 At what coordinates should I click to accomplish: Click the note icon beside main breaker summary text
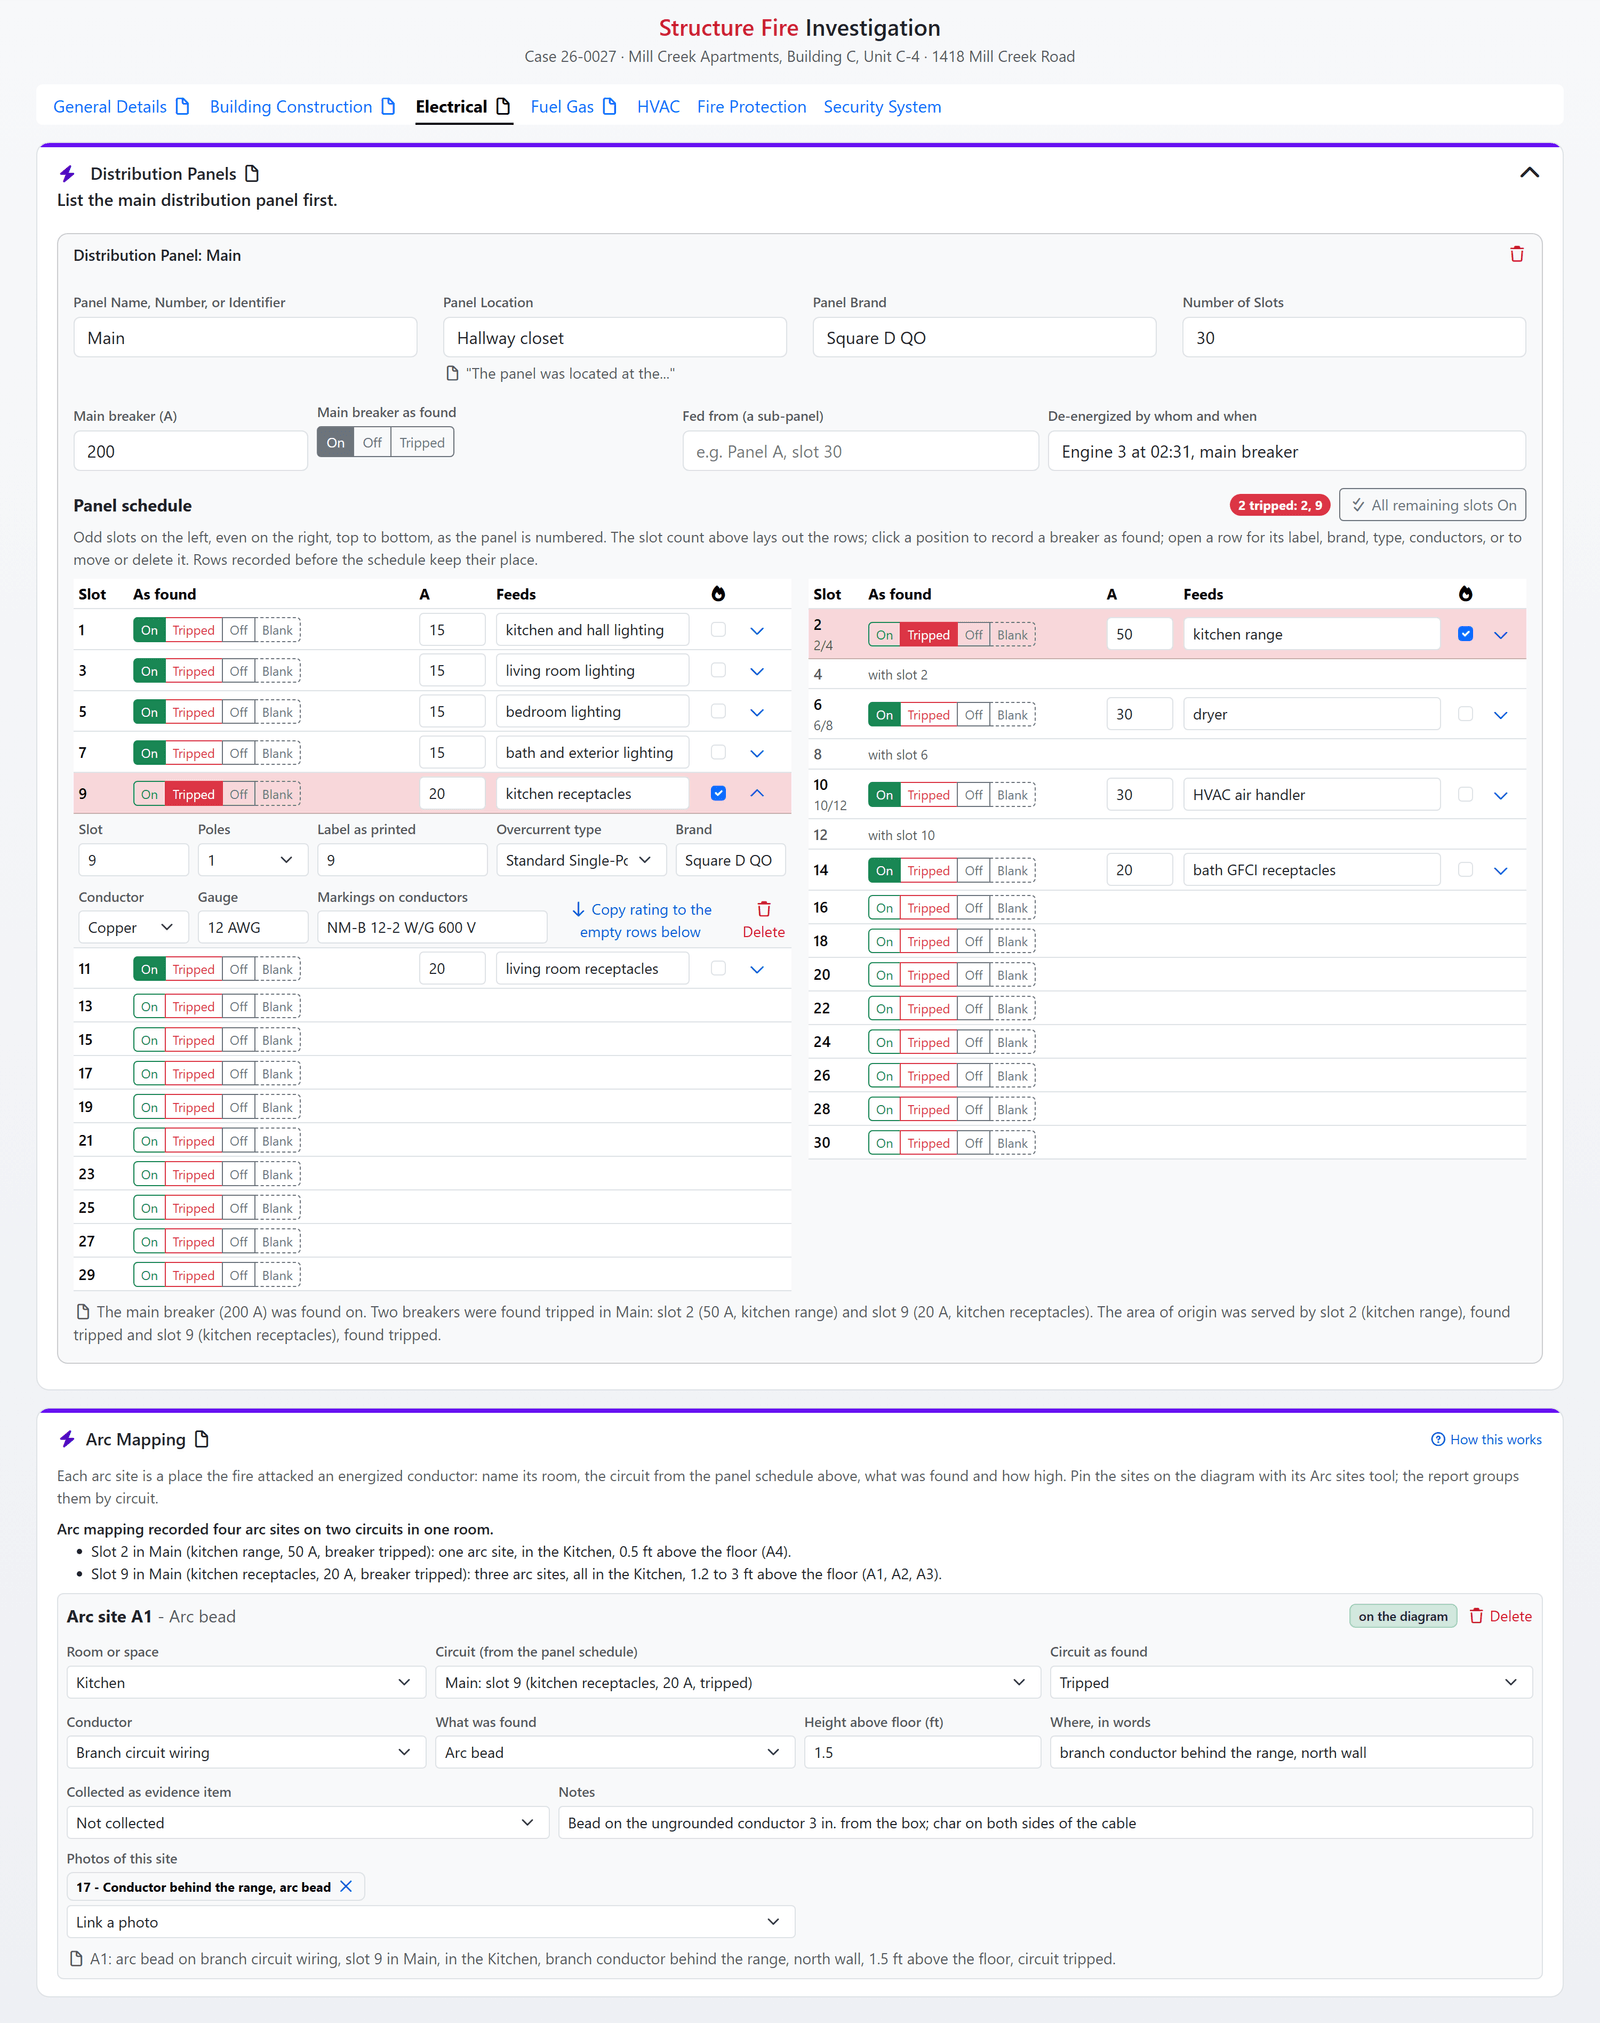(x=83, y=1312)
